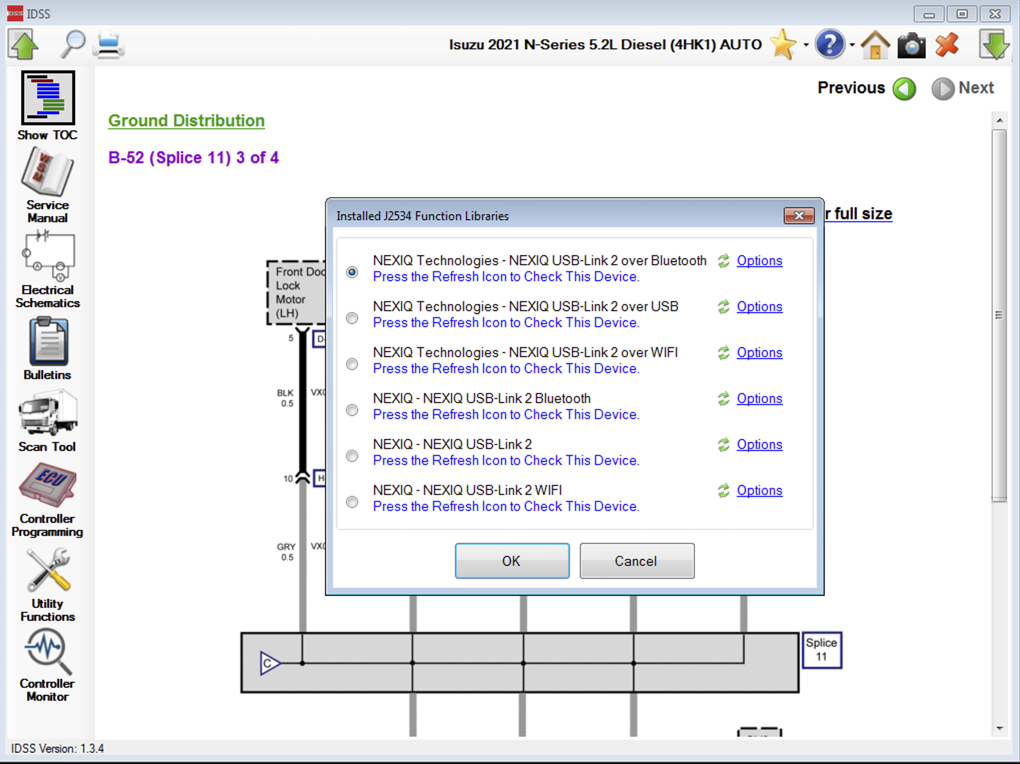
Task: Refresh NEXIQ Technologies USB-Link 2 over Bluetooth device
Action: tap(723, 261)
